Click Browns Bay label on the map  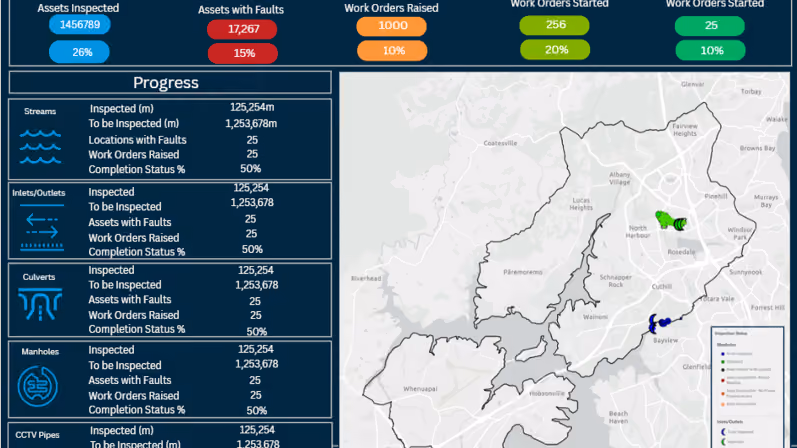point(757,148)
